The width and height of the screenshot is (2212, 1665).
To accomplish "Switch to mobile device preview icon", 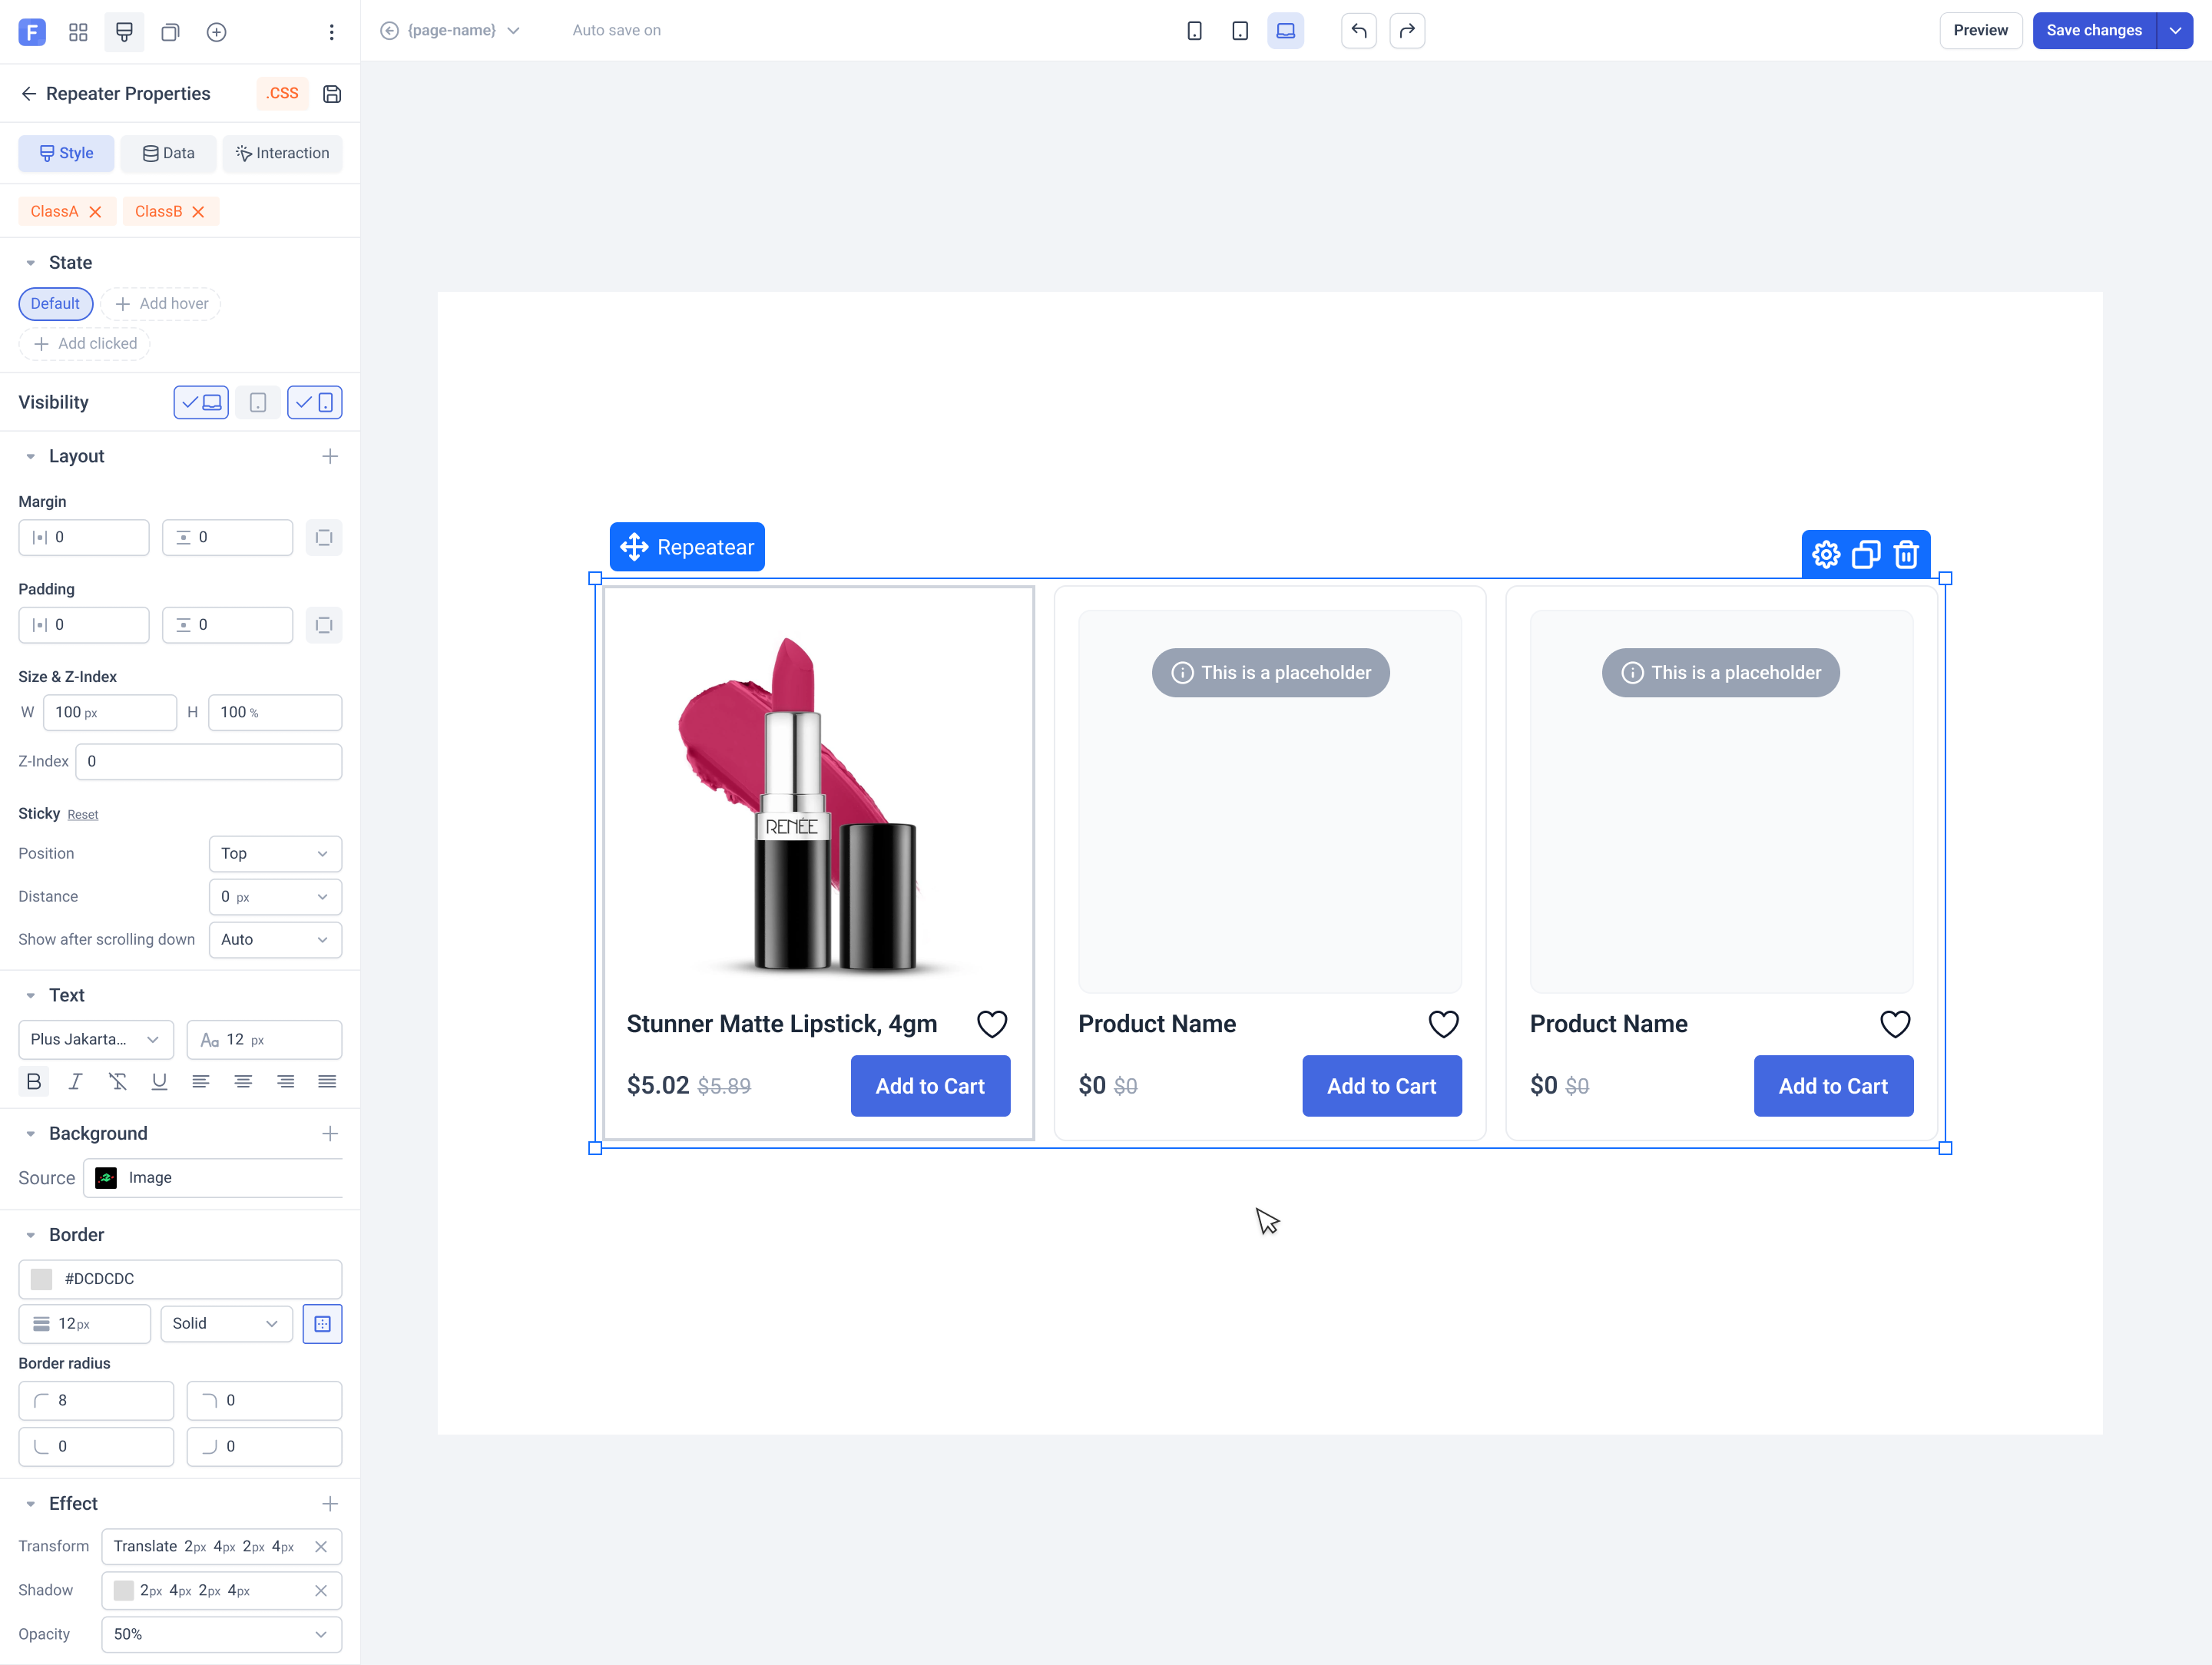I will tap(1194, 31).
